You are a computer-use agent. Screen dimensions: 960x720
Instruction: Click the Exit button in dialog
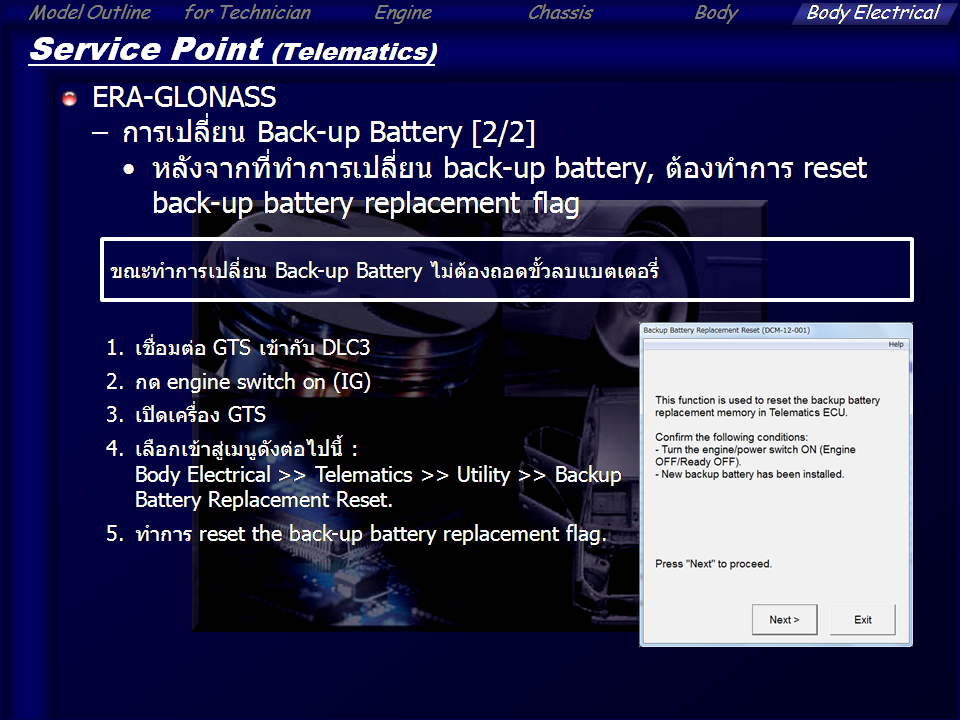pyautogui.click(x=863, y=620)
